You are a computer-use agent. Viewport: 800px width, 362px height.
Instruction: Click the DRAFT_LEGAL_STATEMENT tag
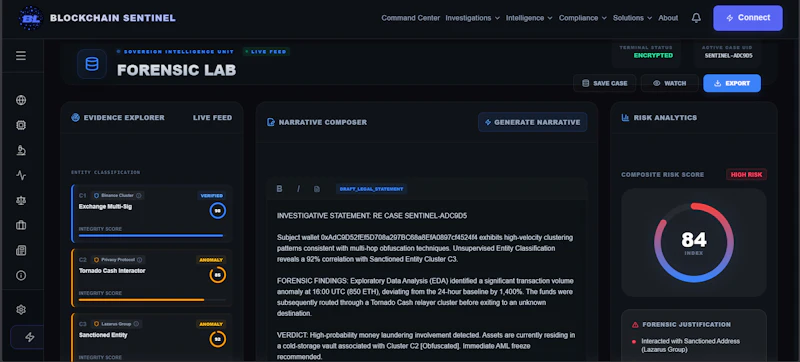(x=371, y=189)
